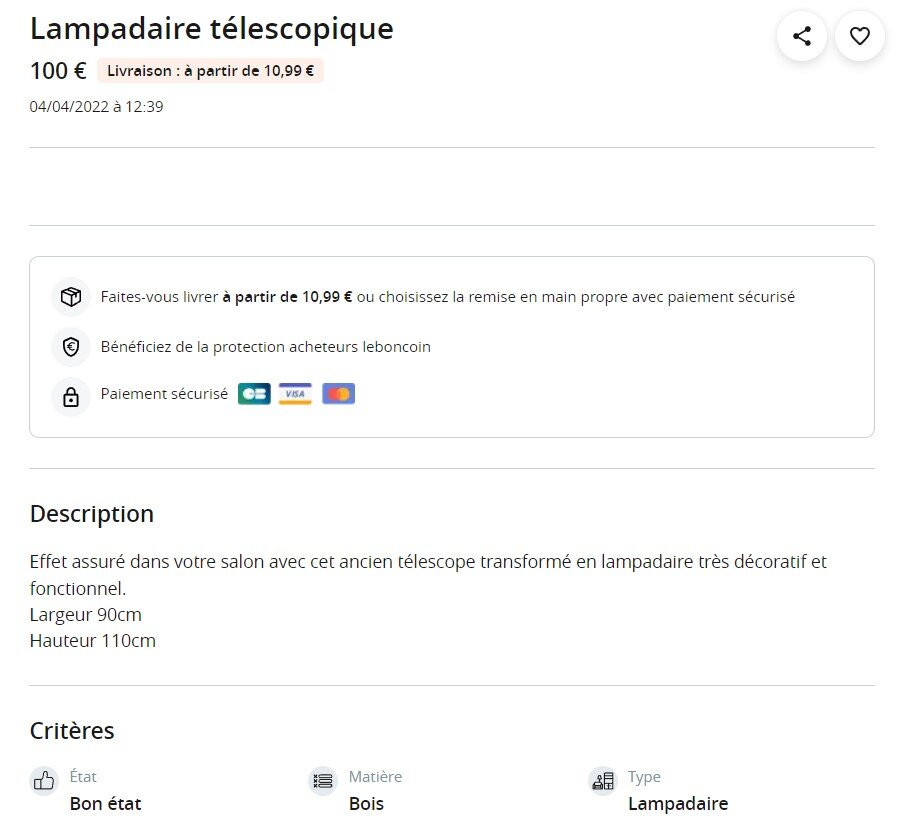Click the CB card logo

click(x=254, y=394)
